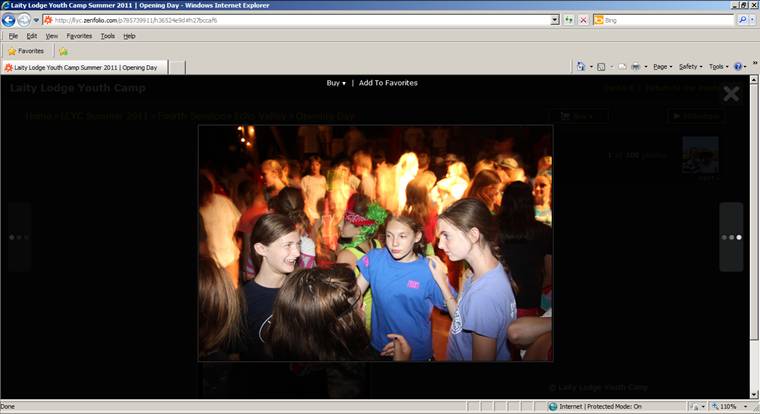Go back with the browser Back arrow
The image size is (760, 414).
pyautogui.click(x=8, y=20)
